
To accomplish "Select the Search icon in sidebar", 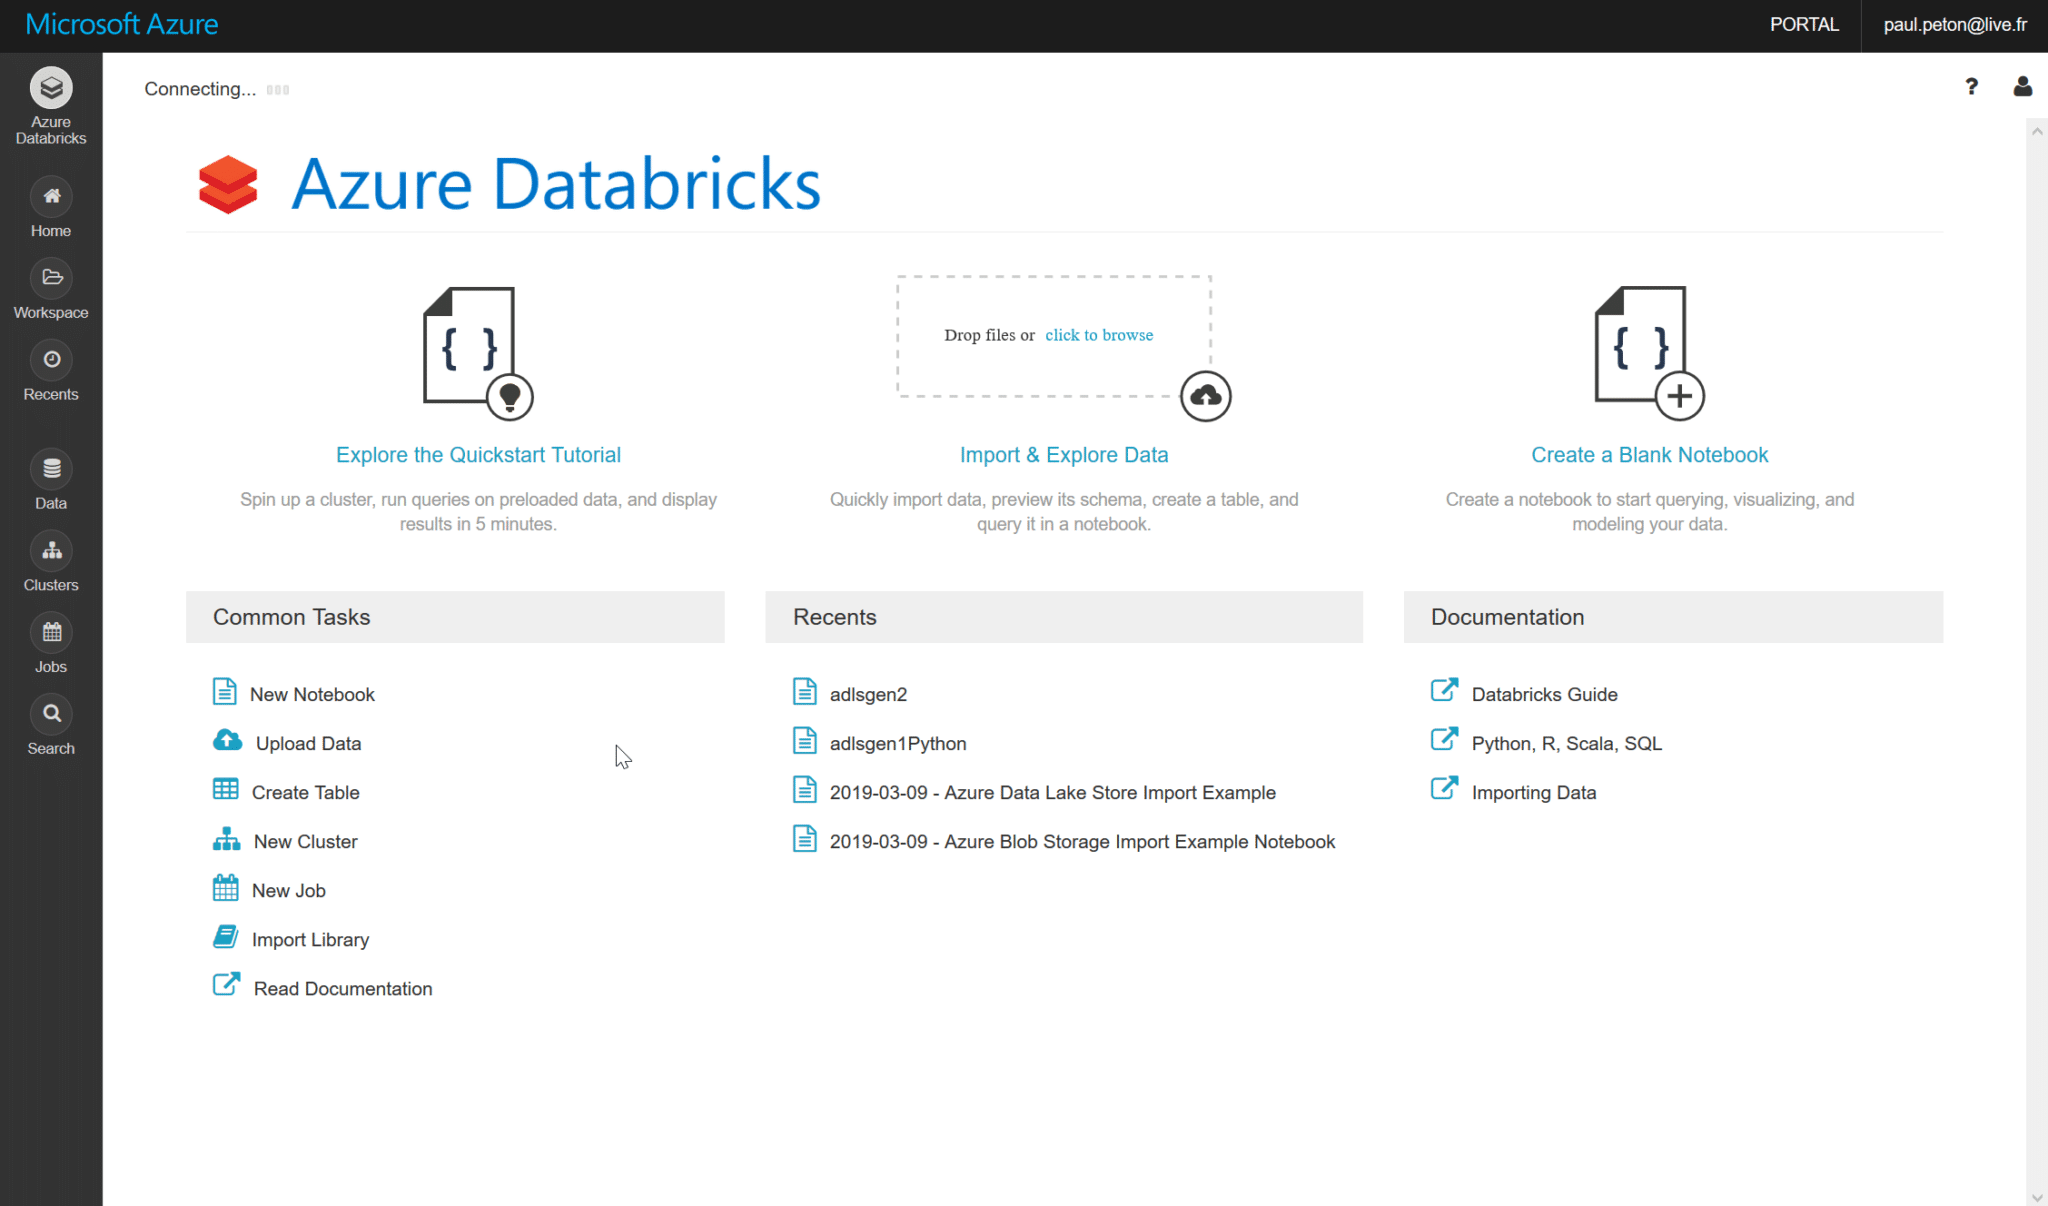I will point(50,714).
